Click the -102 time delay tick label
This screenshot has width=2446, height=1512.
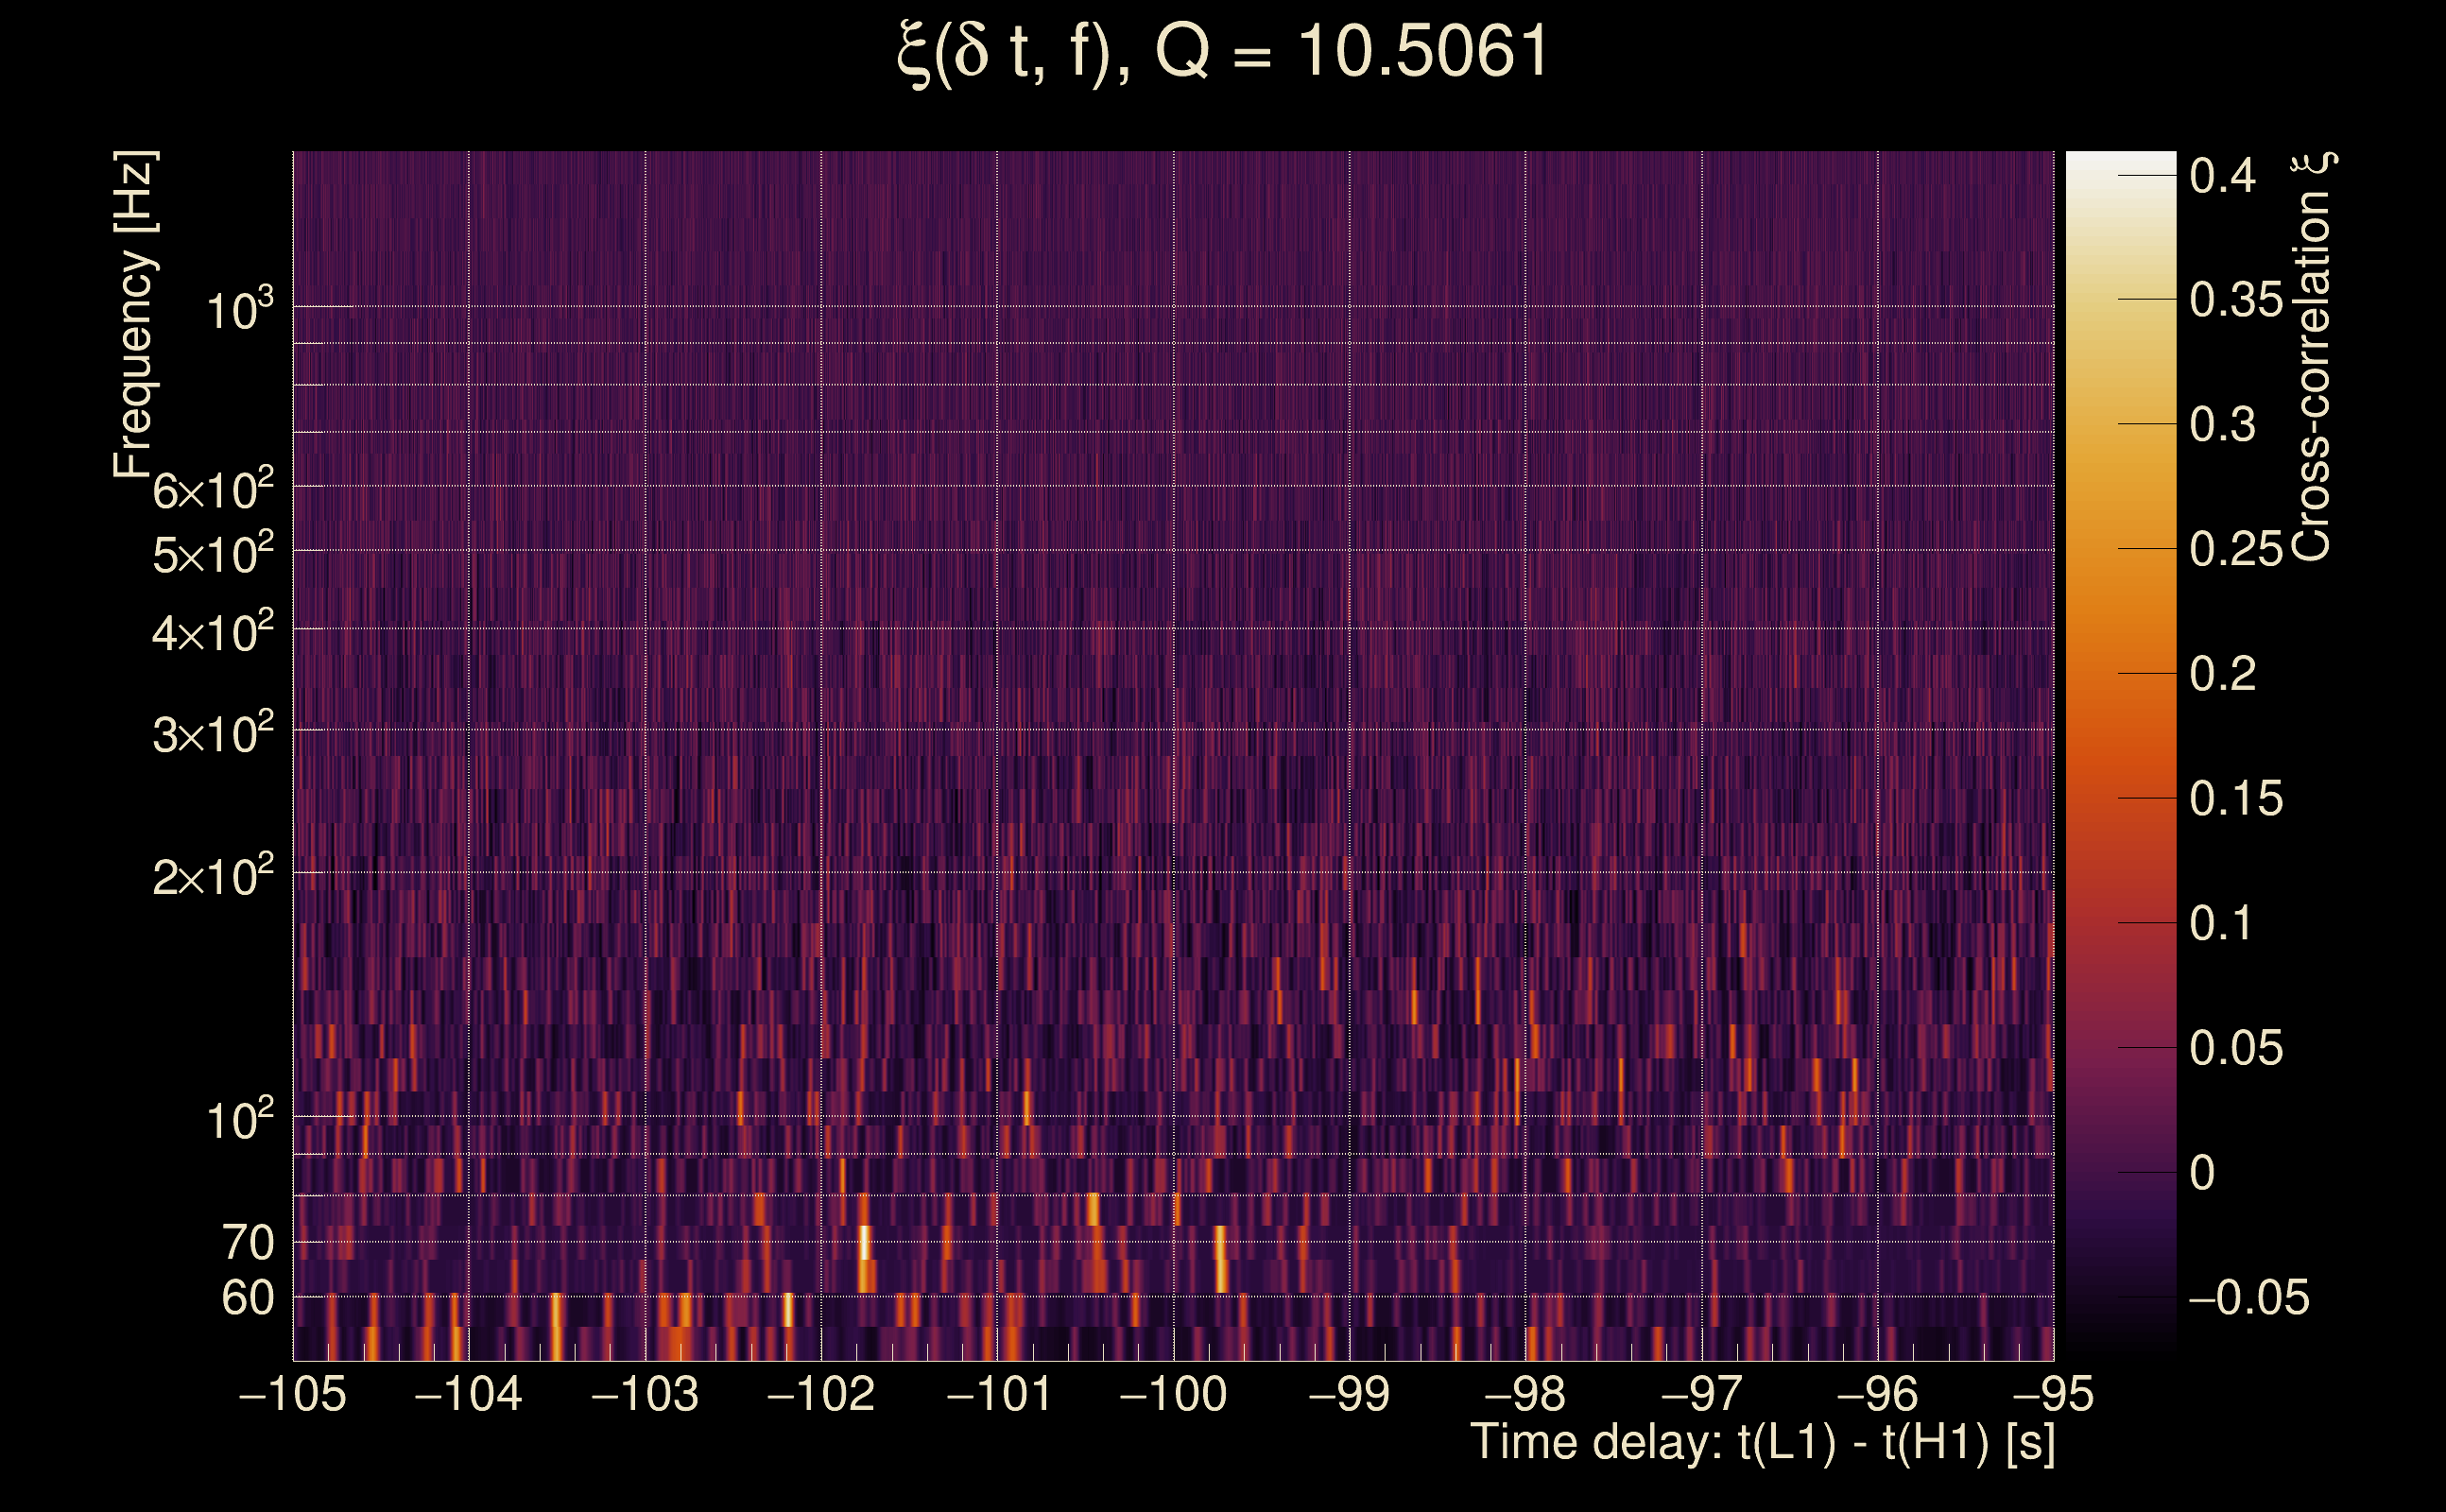pyautogui.click(x=820, y=1394)
